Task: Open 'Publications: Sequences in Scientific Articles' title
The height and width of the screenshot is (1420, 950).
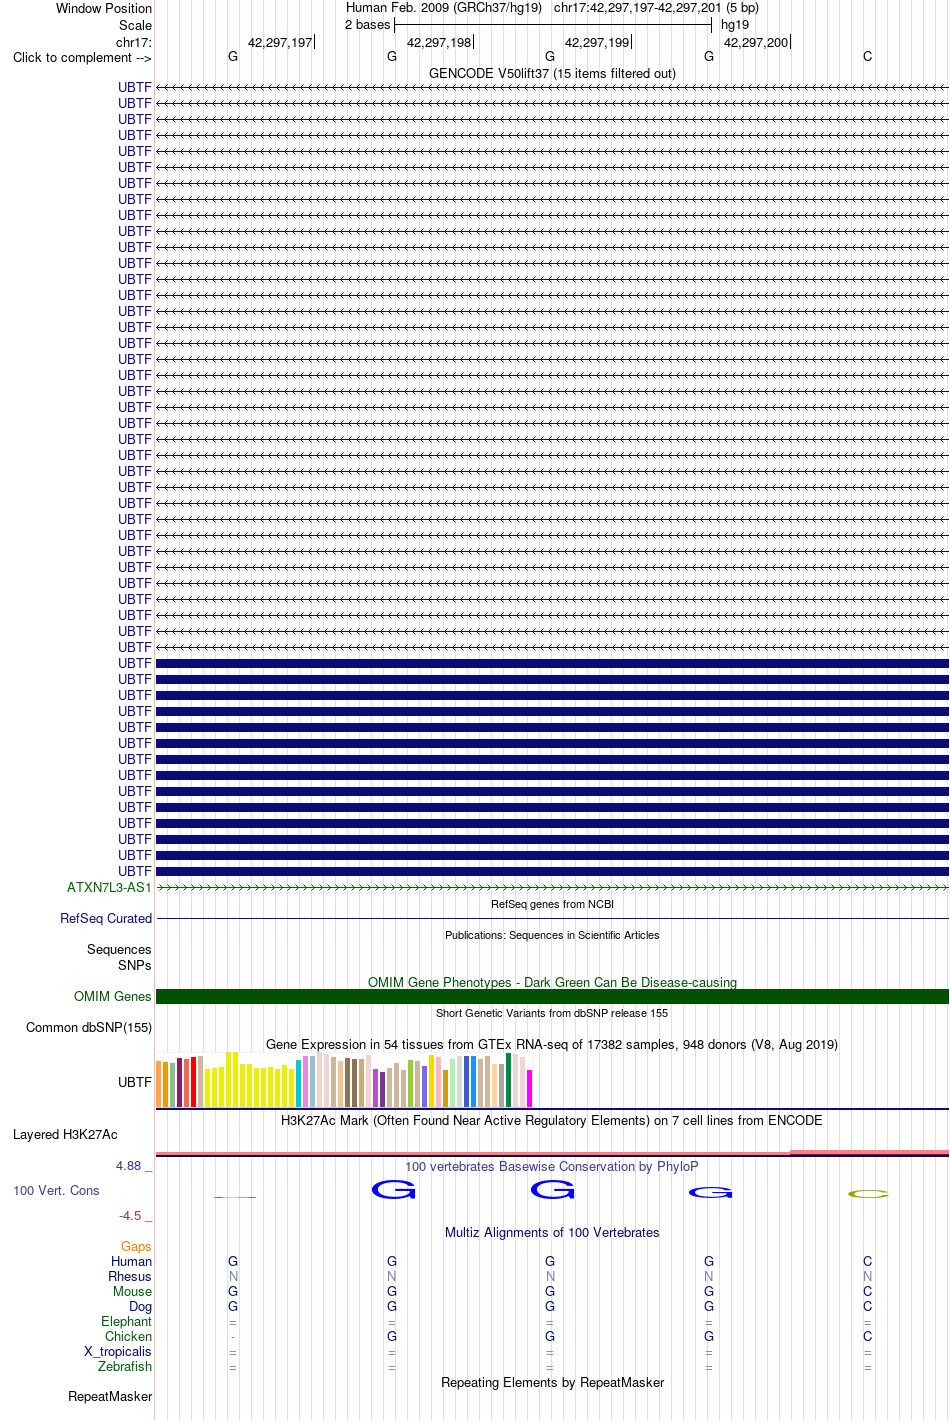Action: 552,935
